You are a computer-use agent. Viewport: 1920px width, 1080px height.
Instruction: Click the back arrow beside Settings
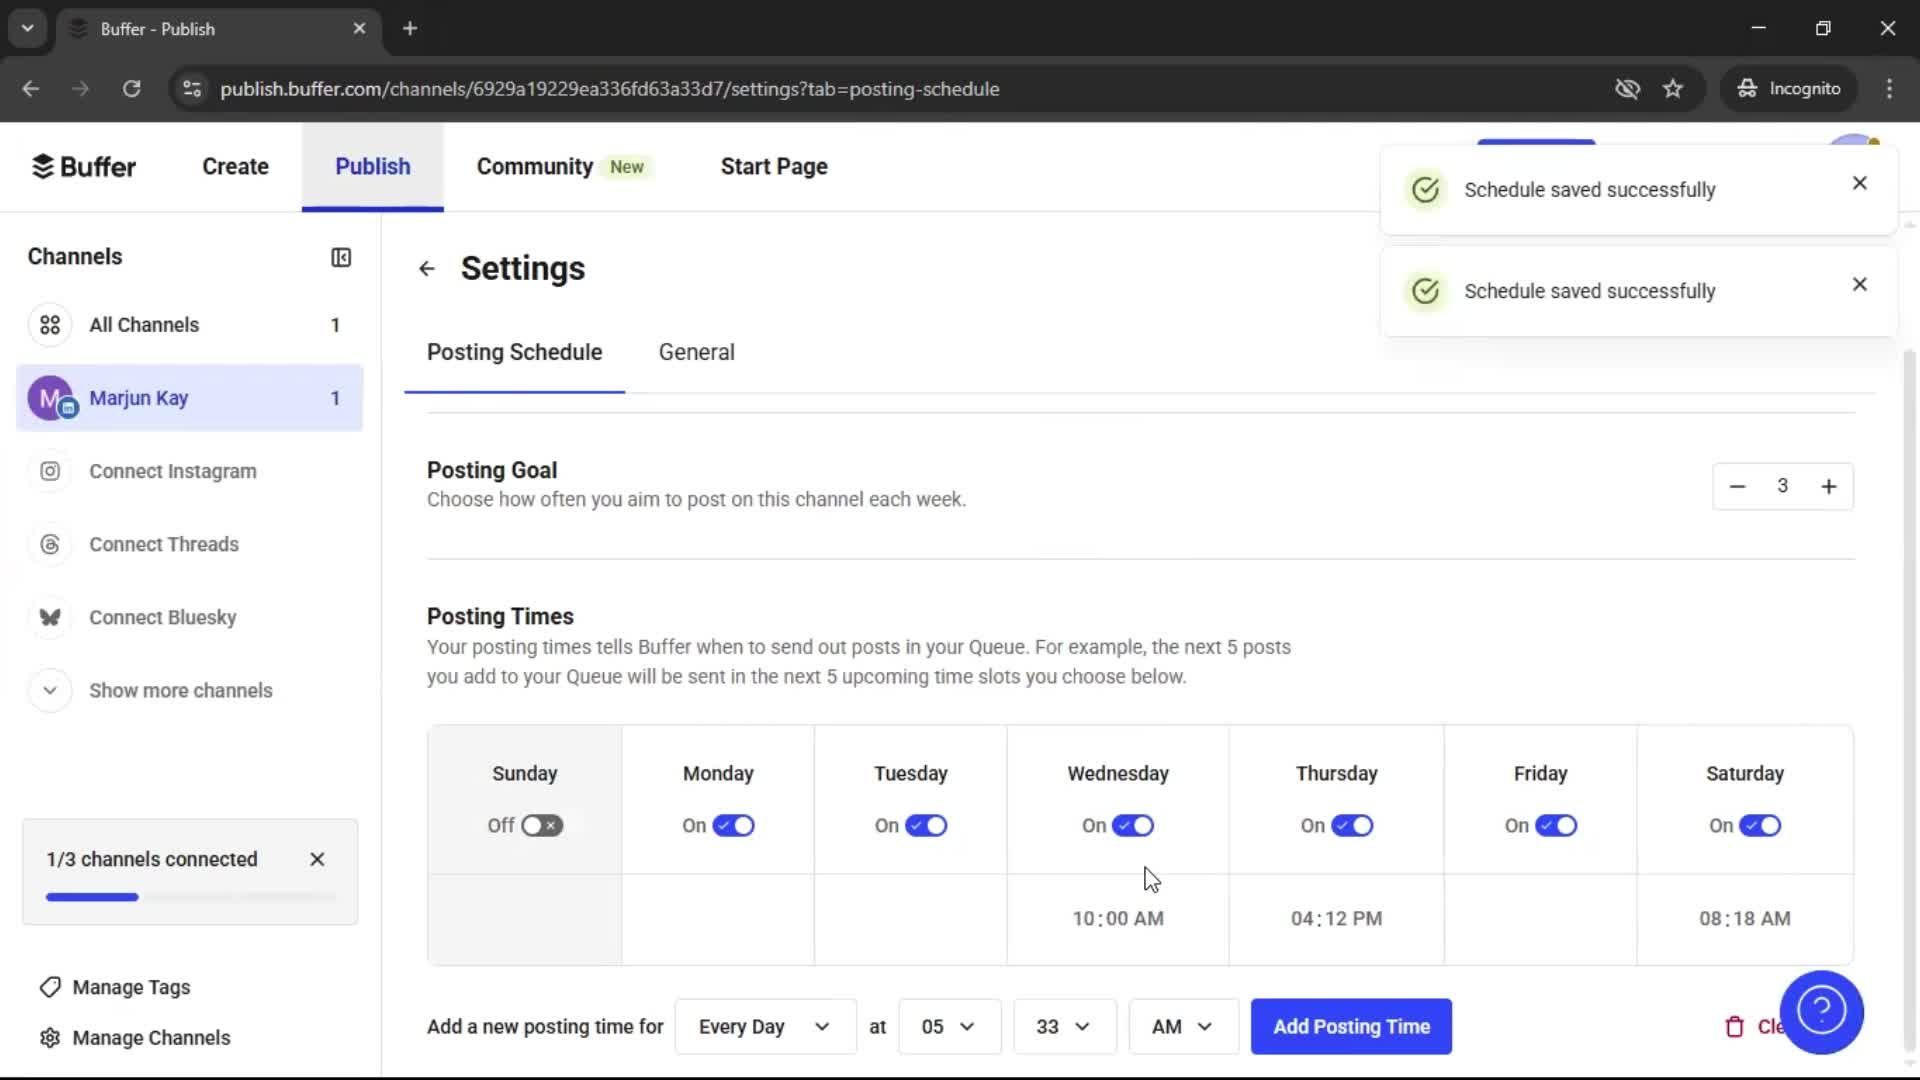point(427,268)
